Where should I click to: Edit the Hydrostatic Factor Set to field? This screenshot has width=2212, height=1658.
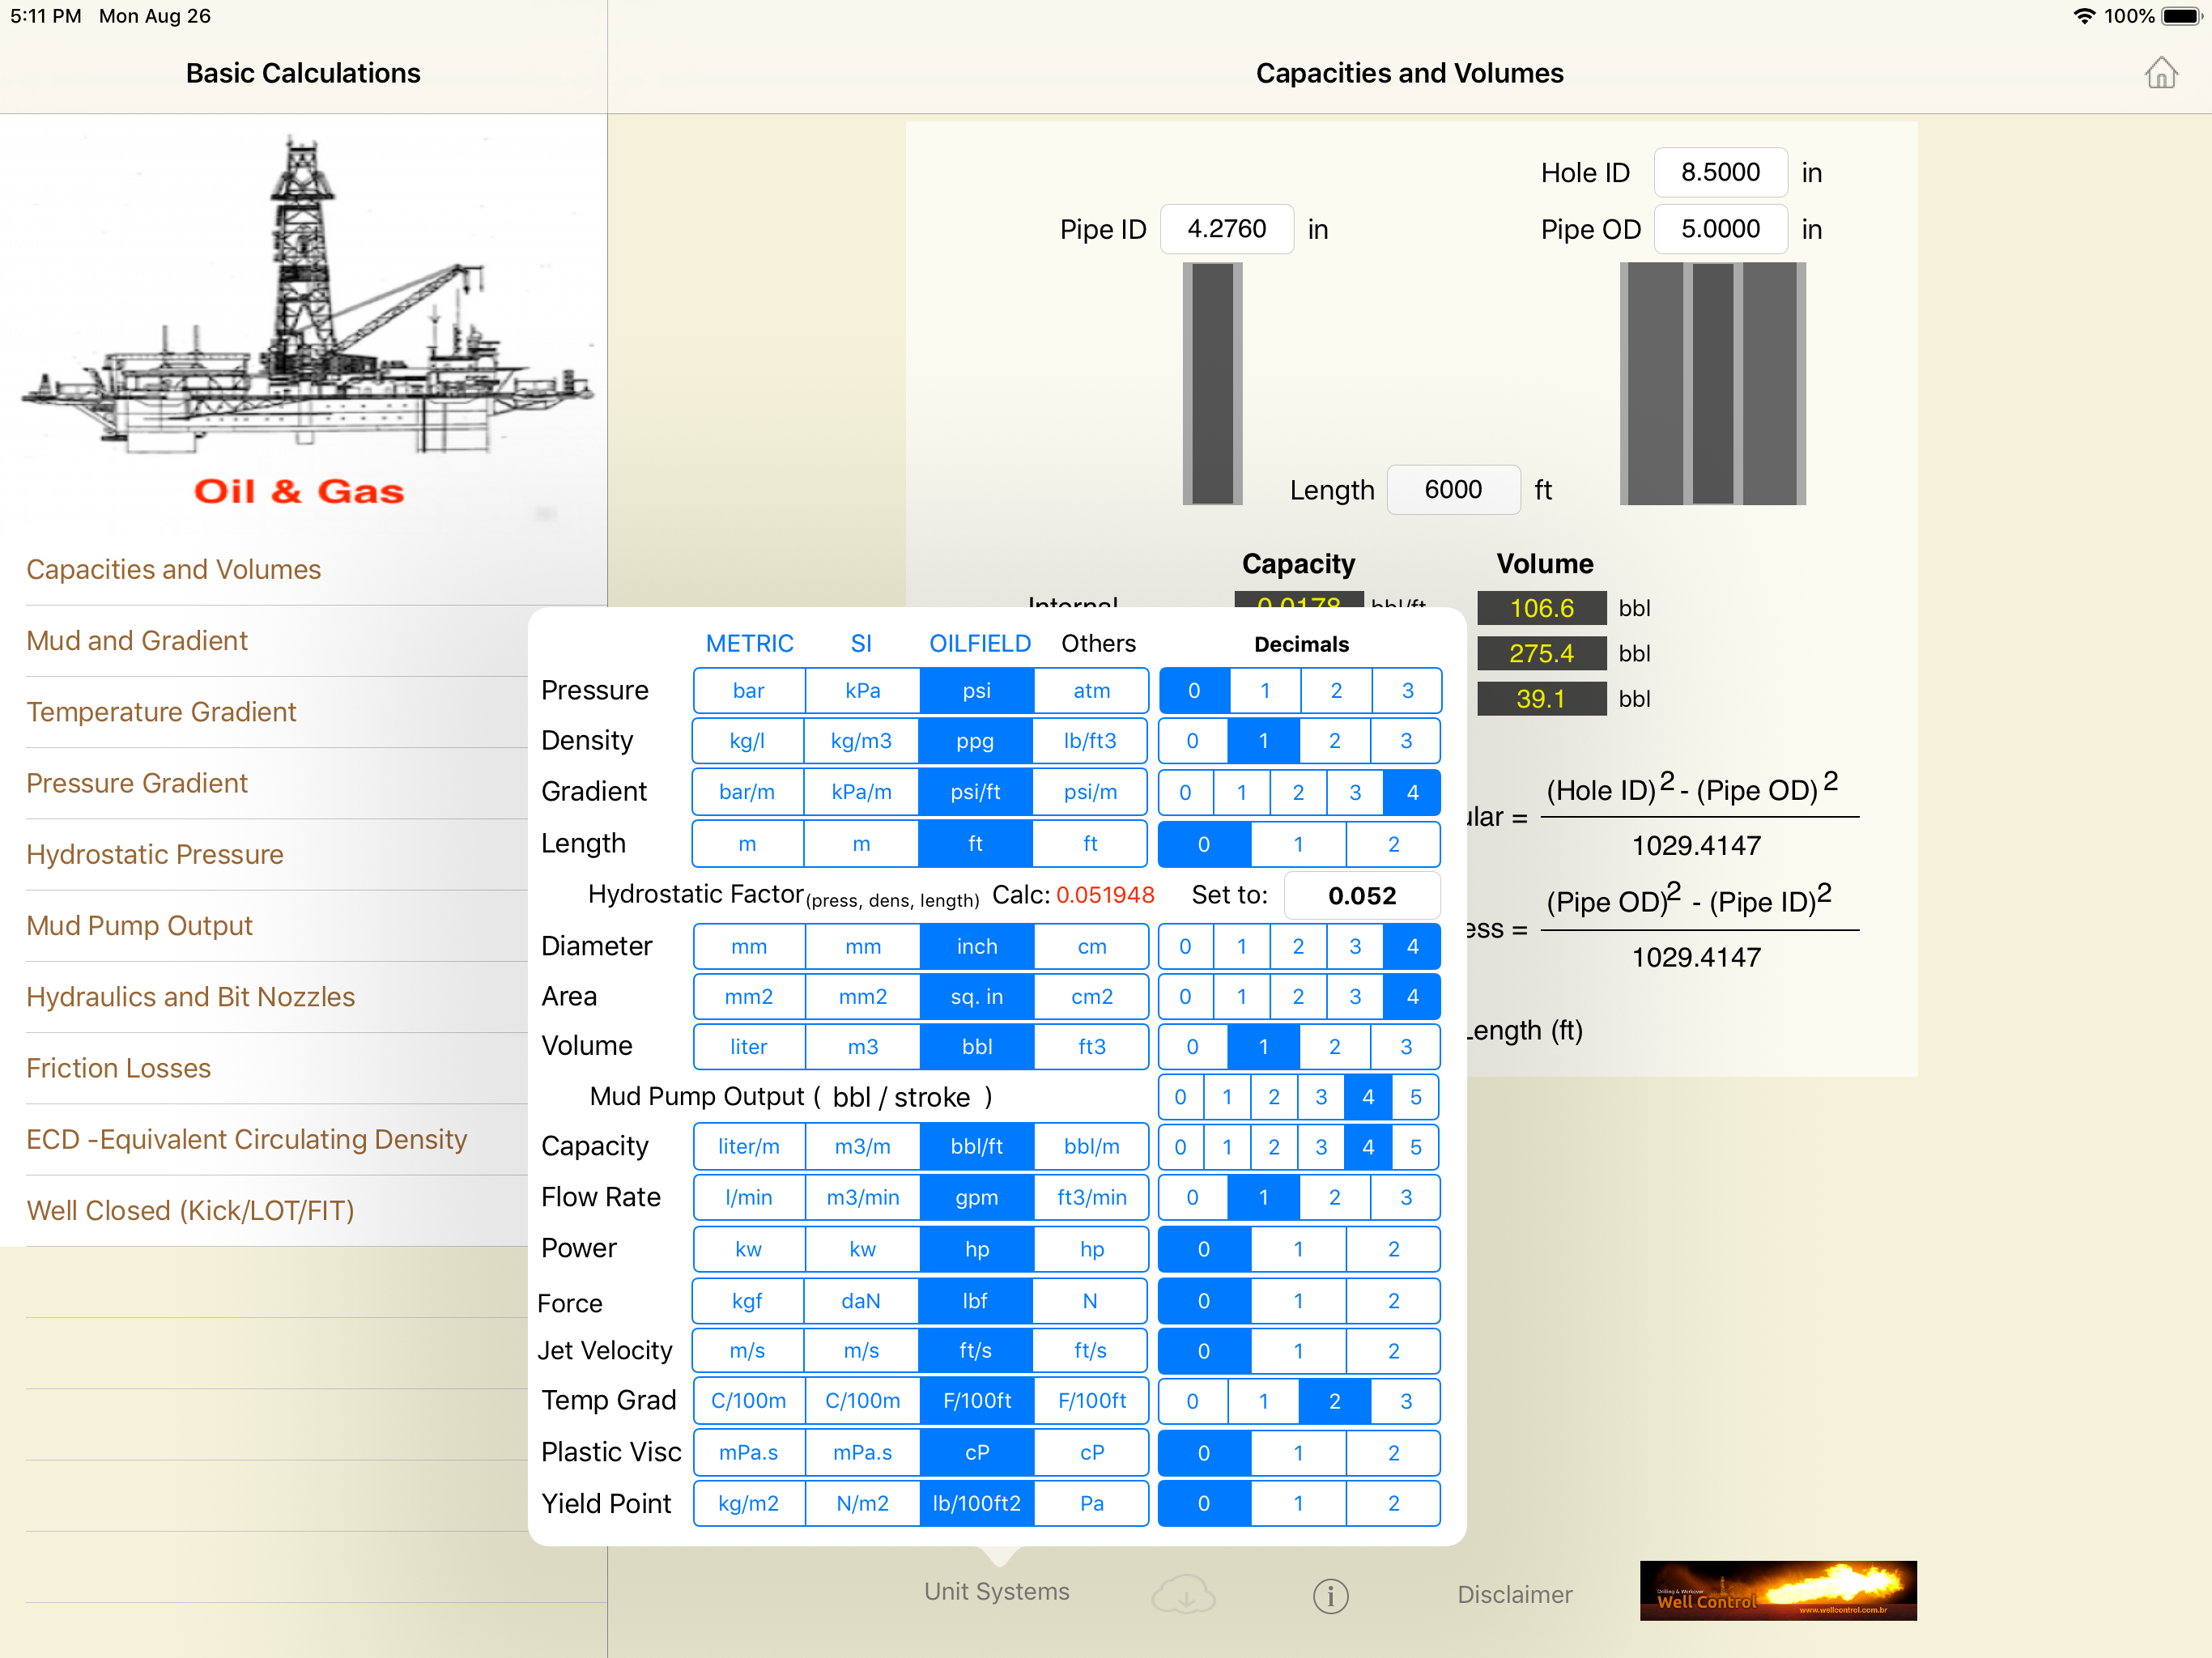(1361, 896)
